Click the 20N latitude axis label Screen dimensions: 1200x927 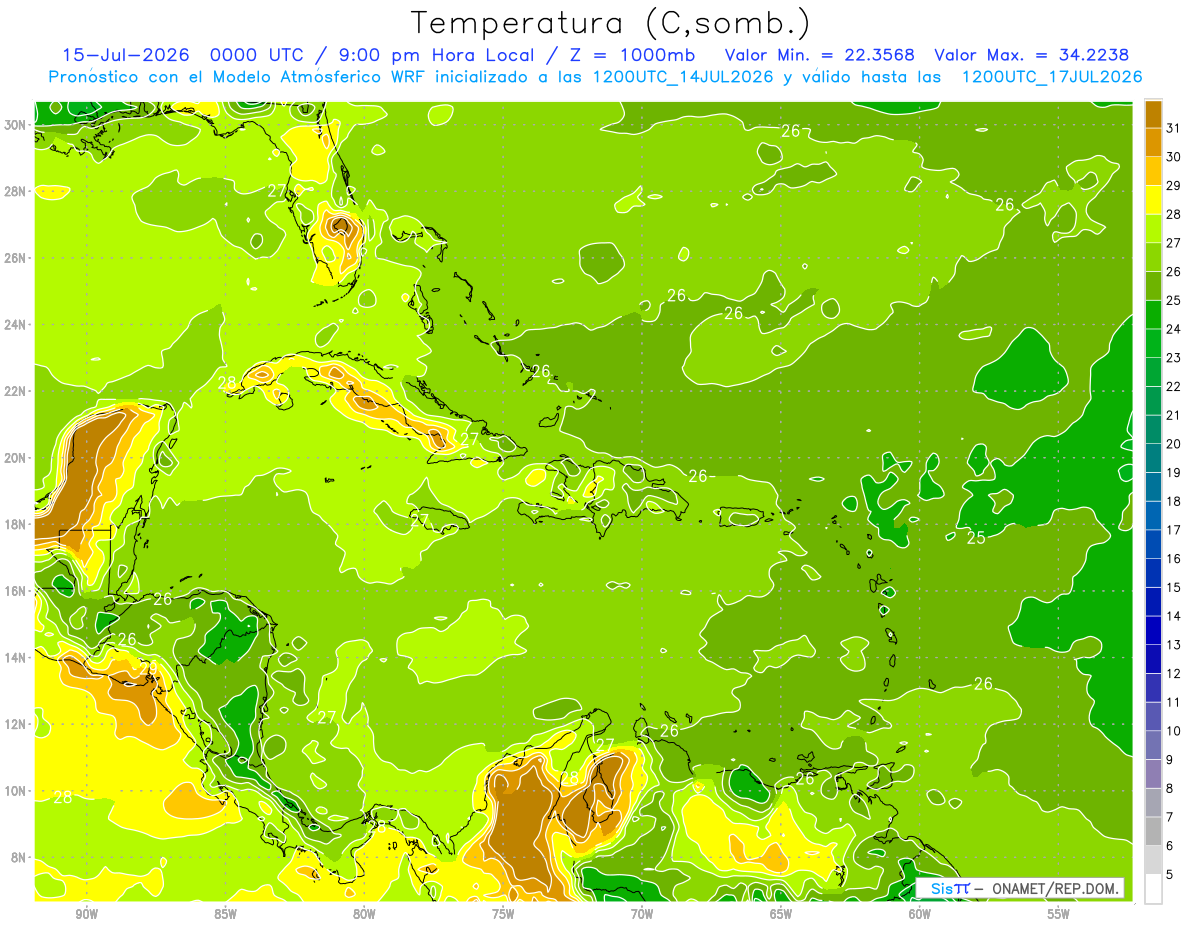coord(17,457)
